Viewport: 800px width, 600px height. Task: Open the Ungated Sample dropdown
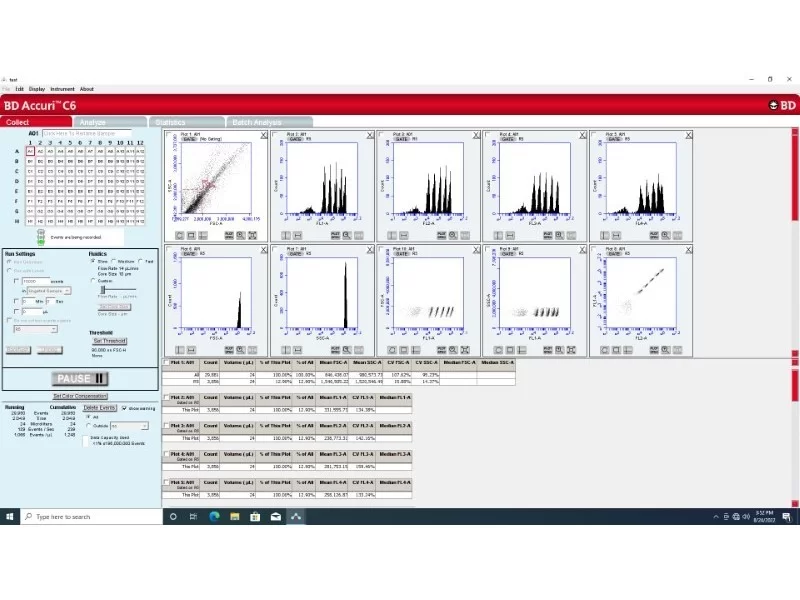49,291
